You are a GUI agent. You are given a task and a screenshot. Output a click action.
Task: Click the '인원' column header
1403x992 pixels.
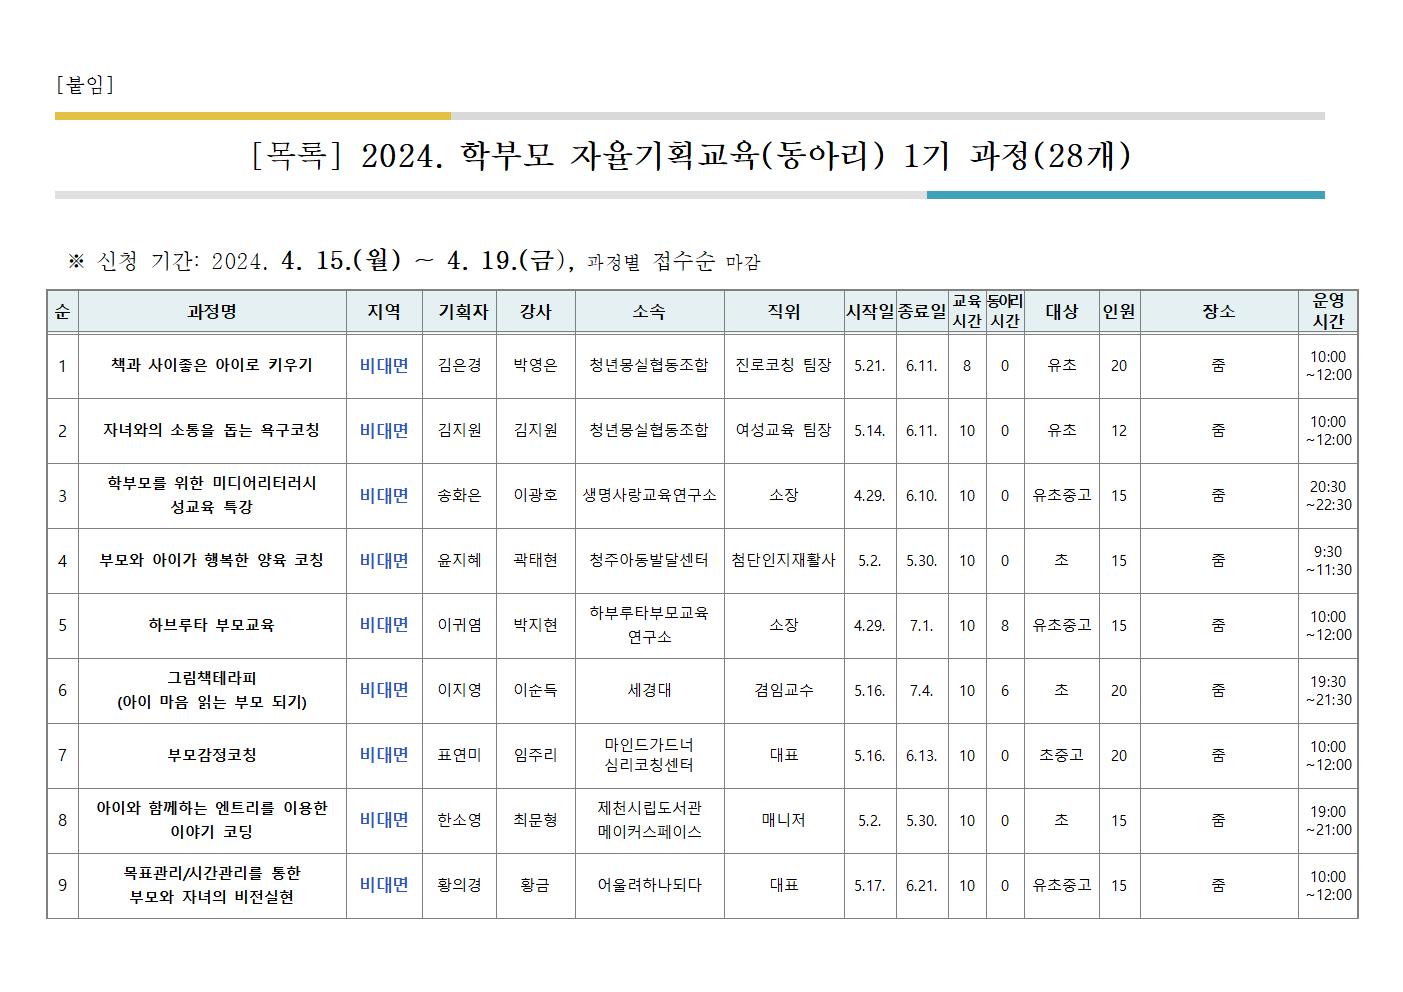pyautogui.click(x=1119, y=312)
